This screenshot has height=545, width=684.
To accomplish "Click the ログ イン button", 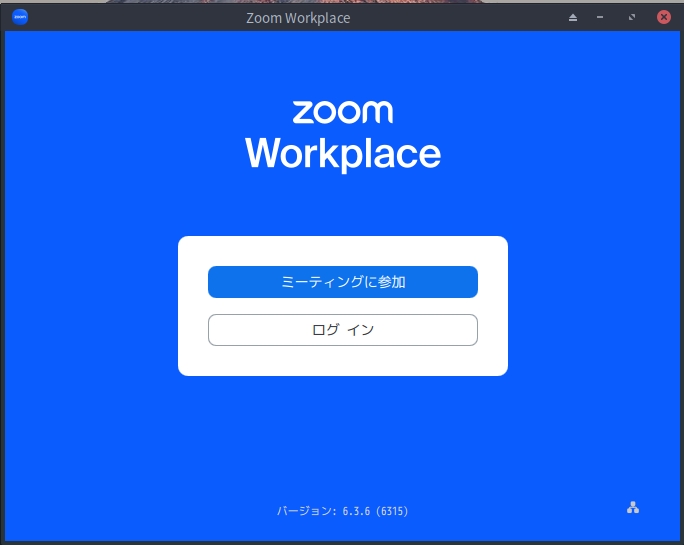I will [342, 330].
